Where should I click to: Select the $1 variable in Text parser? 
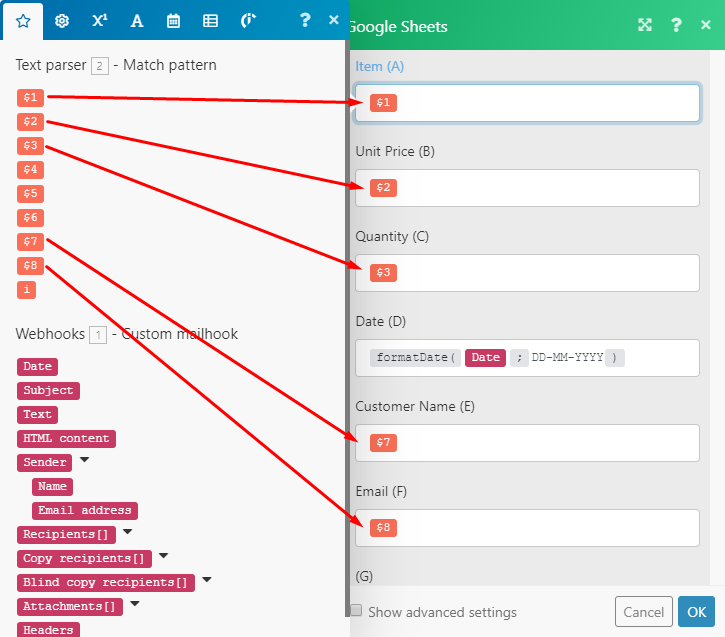pos(31,98)
